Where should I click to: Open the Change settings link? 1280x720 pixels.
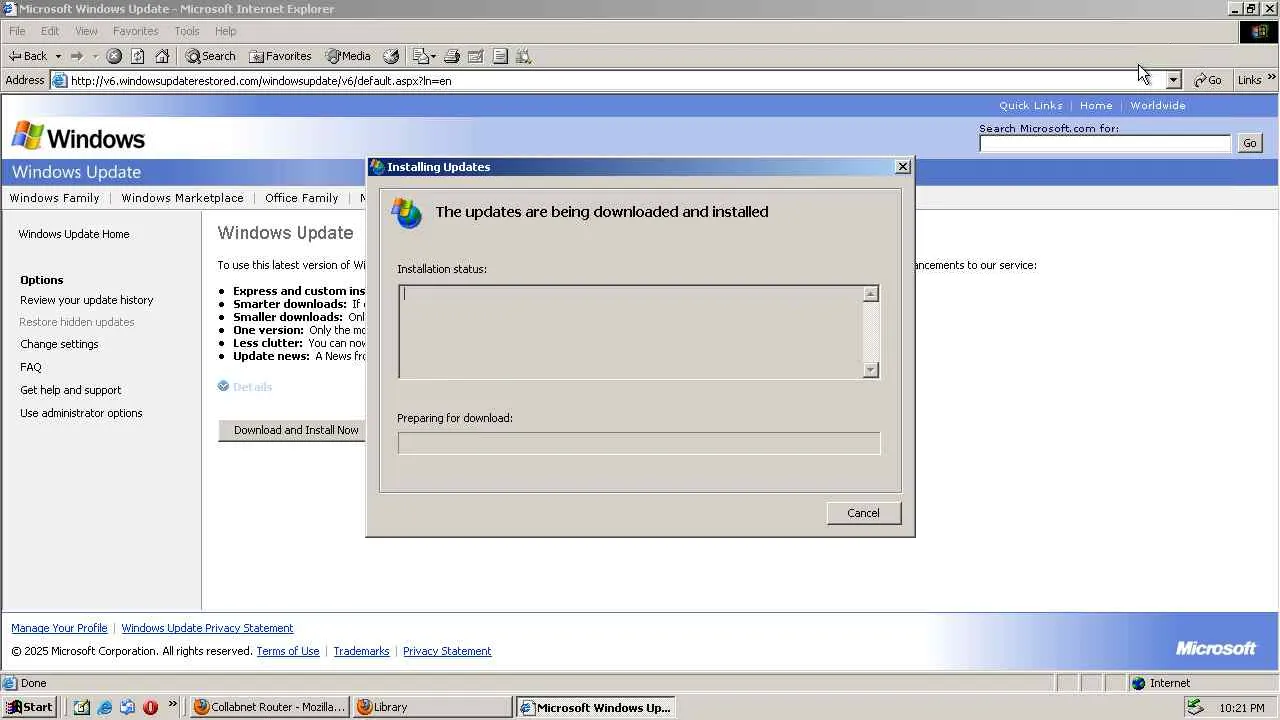tap(59, 344)
